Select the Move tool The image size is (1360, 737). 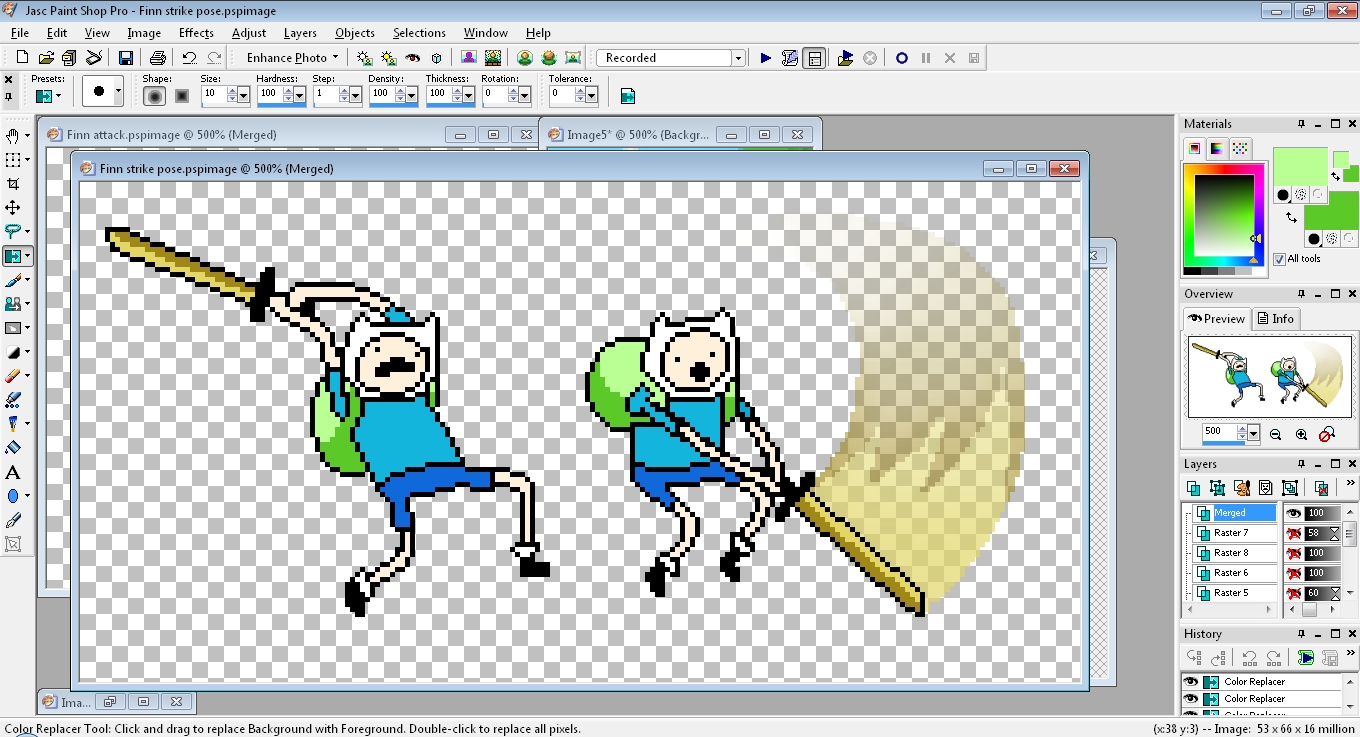pos(13,207)
